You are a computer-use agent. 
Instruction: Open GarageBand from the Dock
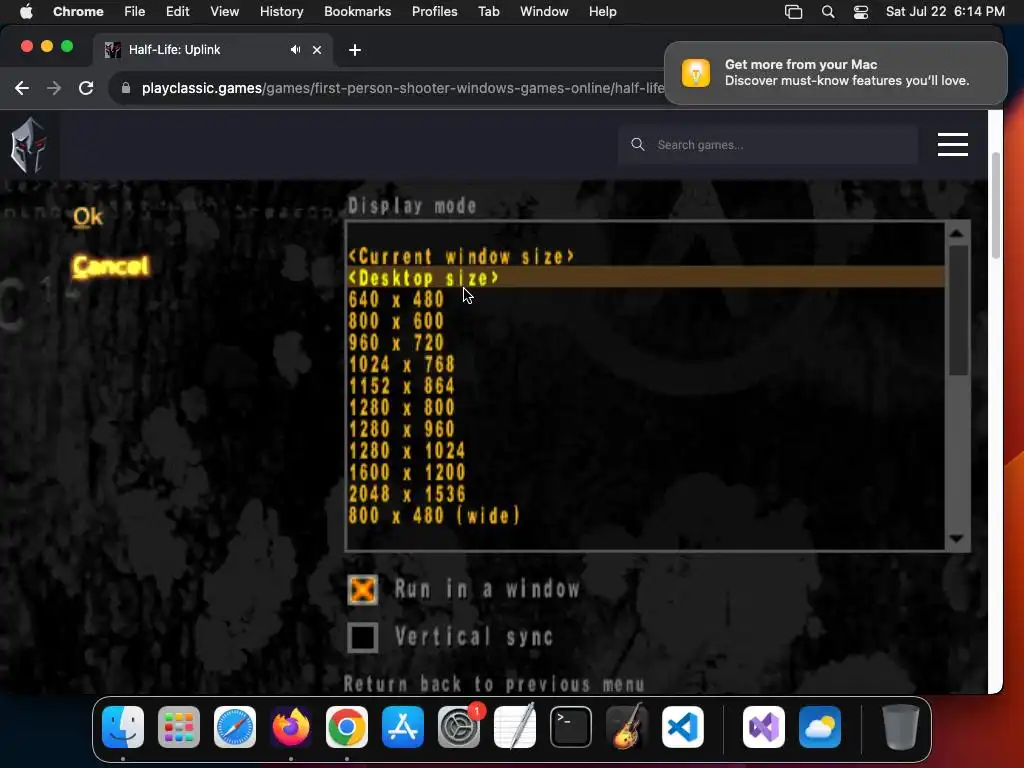tap(626, 727)
